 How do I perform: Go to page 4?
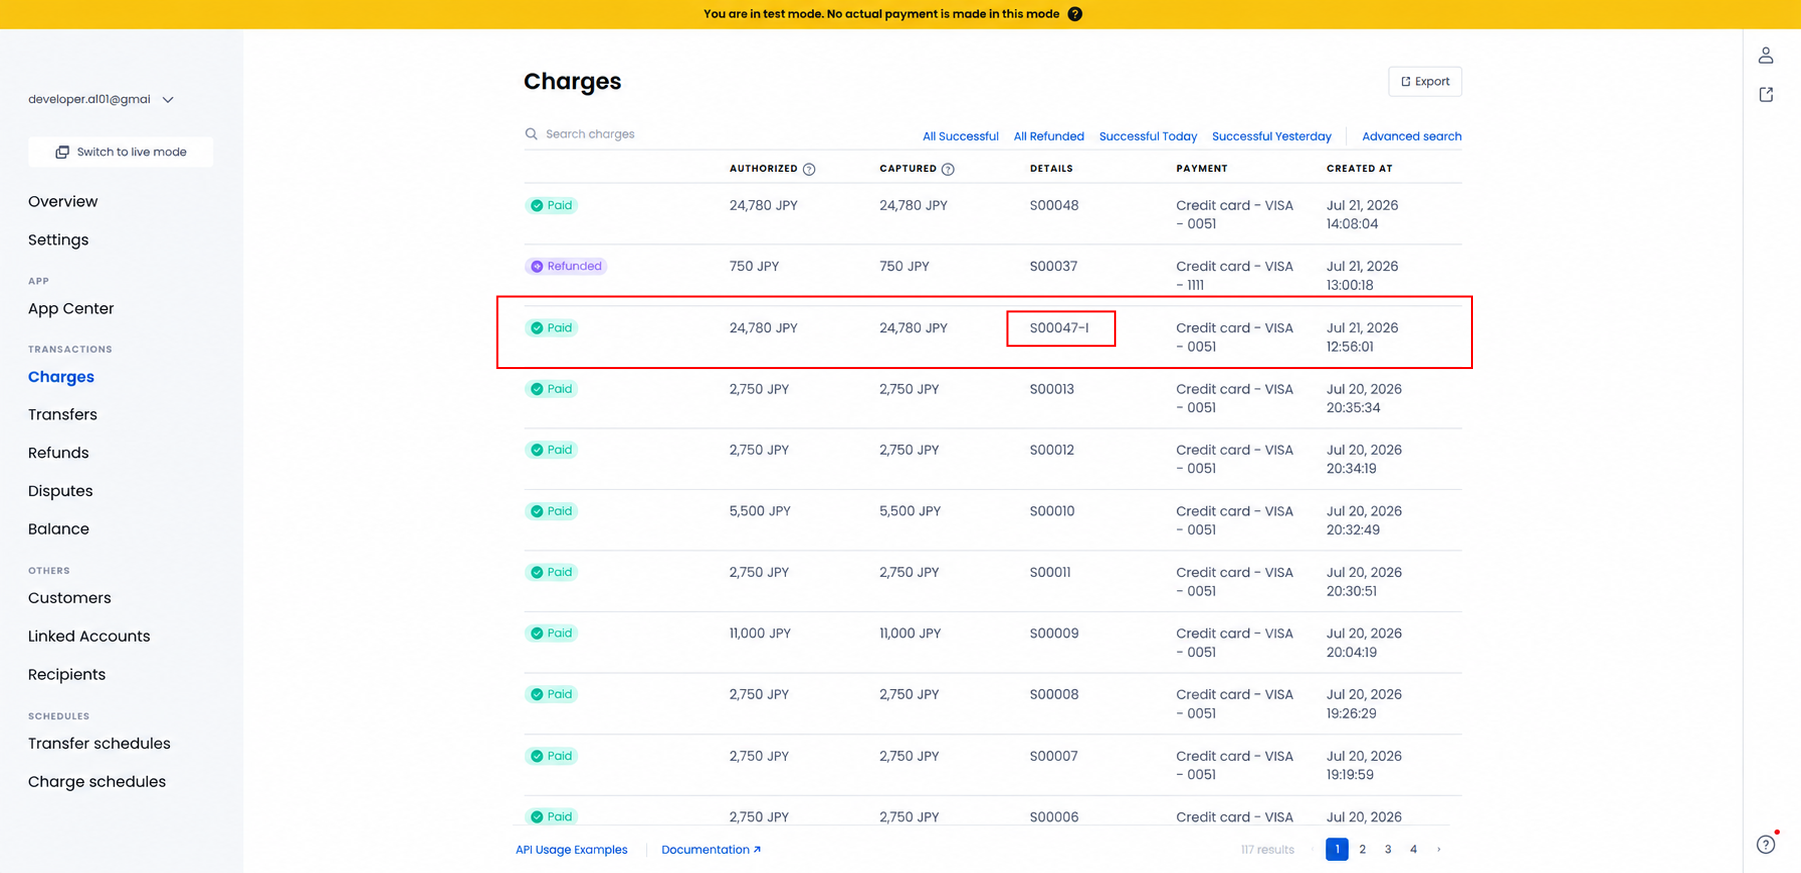coord(1413,849)
